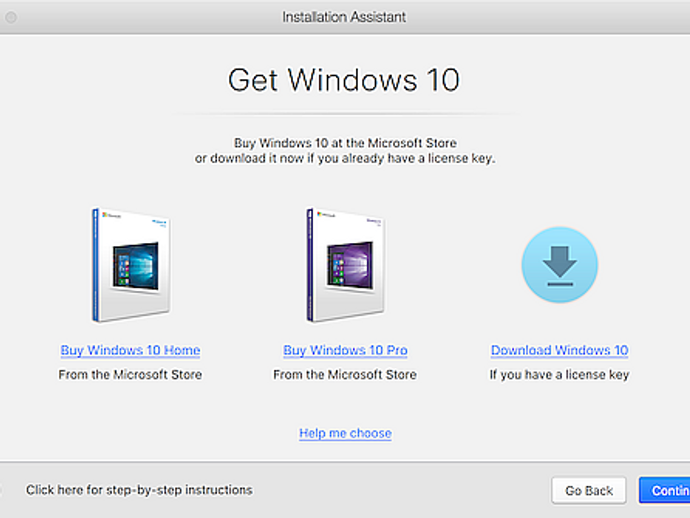The width and height of the screenshot is (690, 518).
Task: Click the 'Installation Assistant' window title
Action: [x=344, y=17]
